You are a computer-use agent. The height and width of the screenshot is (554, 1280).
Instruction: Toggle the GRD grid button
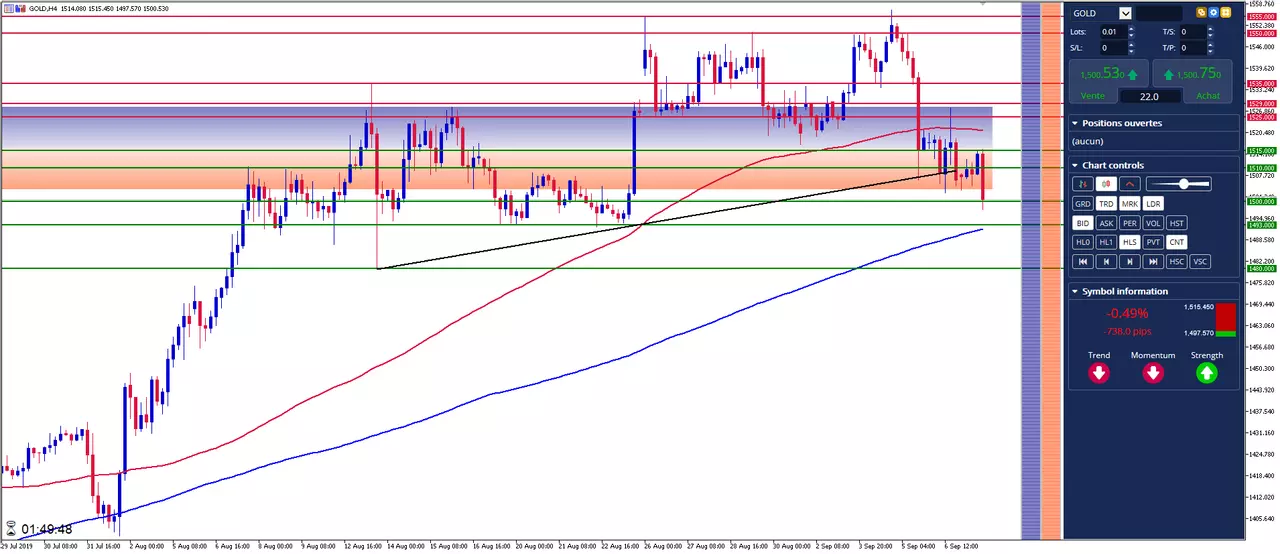(x=1082, y=203)
